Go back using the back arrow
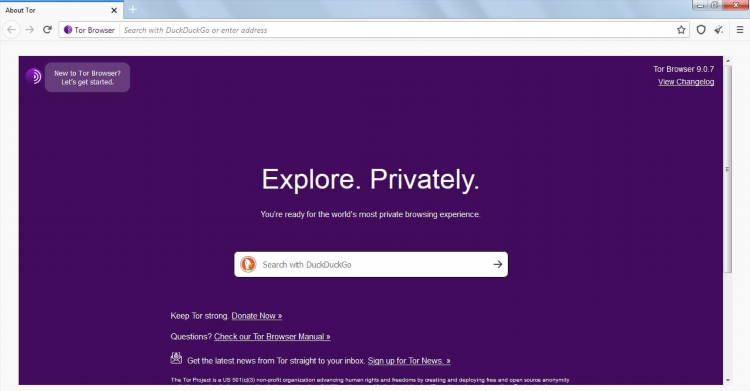 point(11,30)
